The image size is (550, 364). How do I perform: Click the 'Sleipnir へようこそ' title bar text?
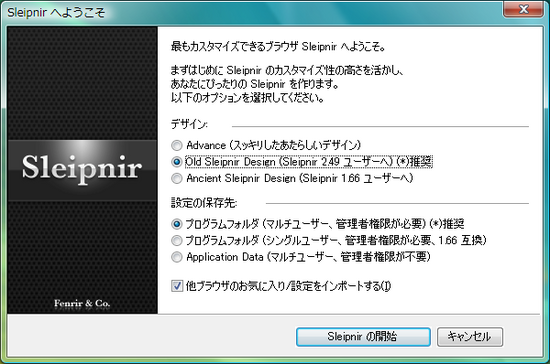pos(56,12)
